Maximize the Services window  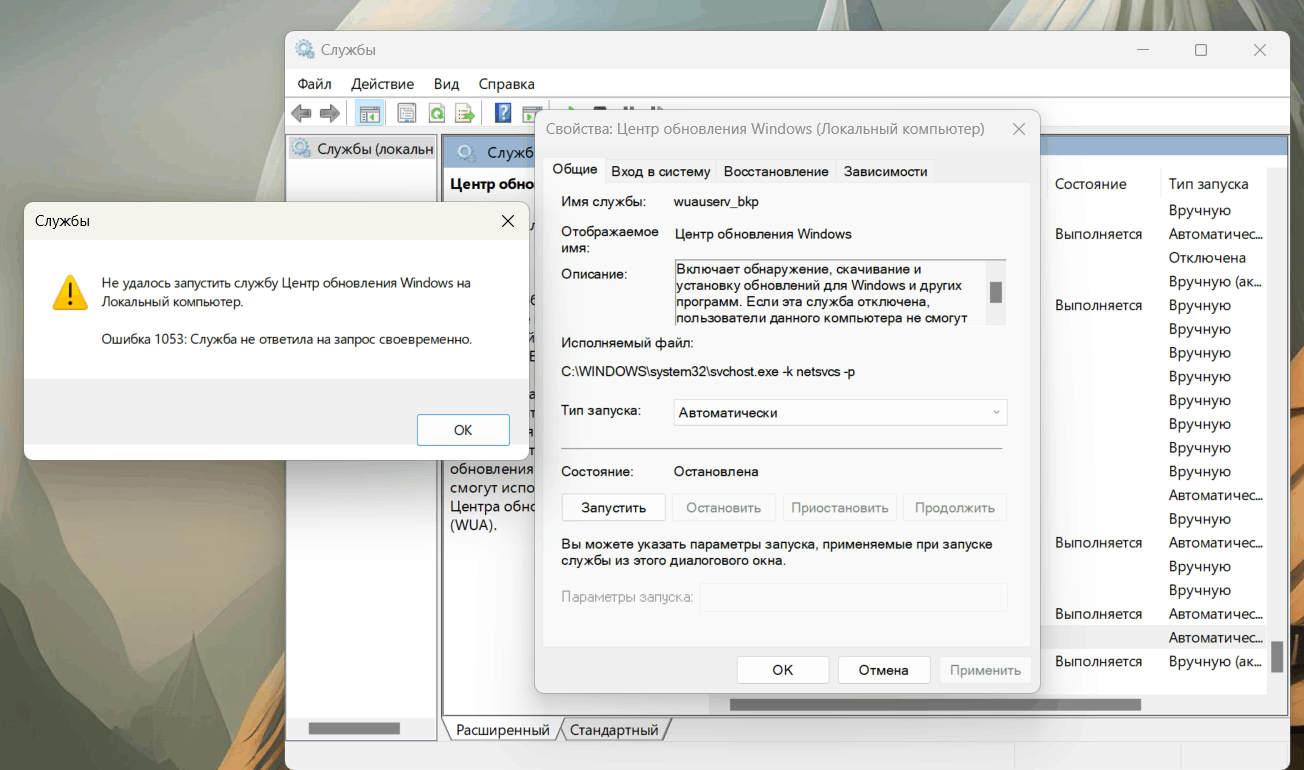click(x=1201, y=50)
